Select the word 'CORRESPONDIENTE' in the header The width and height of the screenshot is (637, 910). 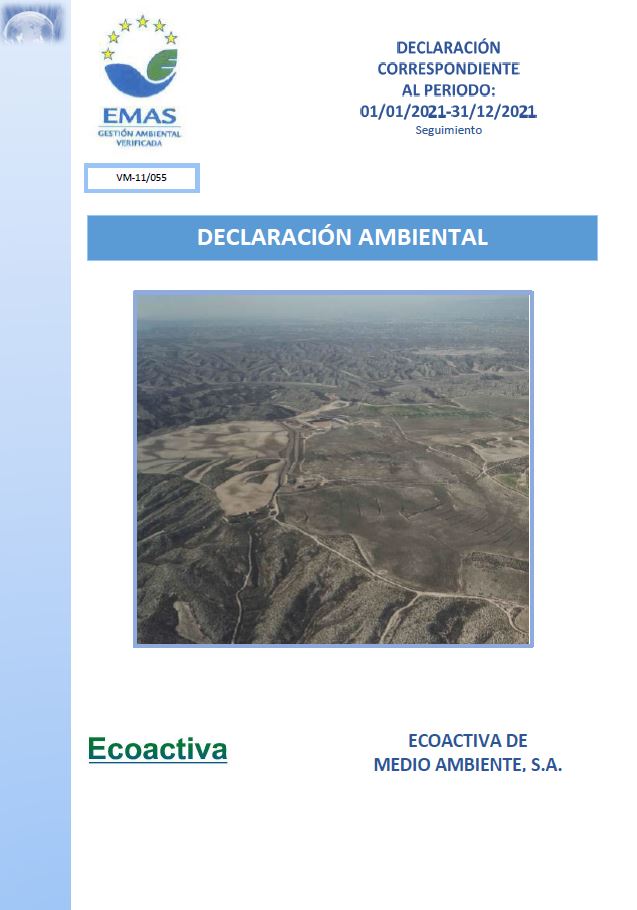point(448,69)
